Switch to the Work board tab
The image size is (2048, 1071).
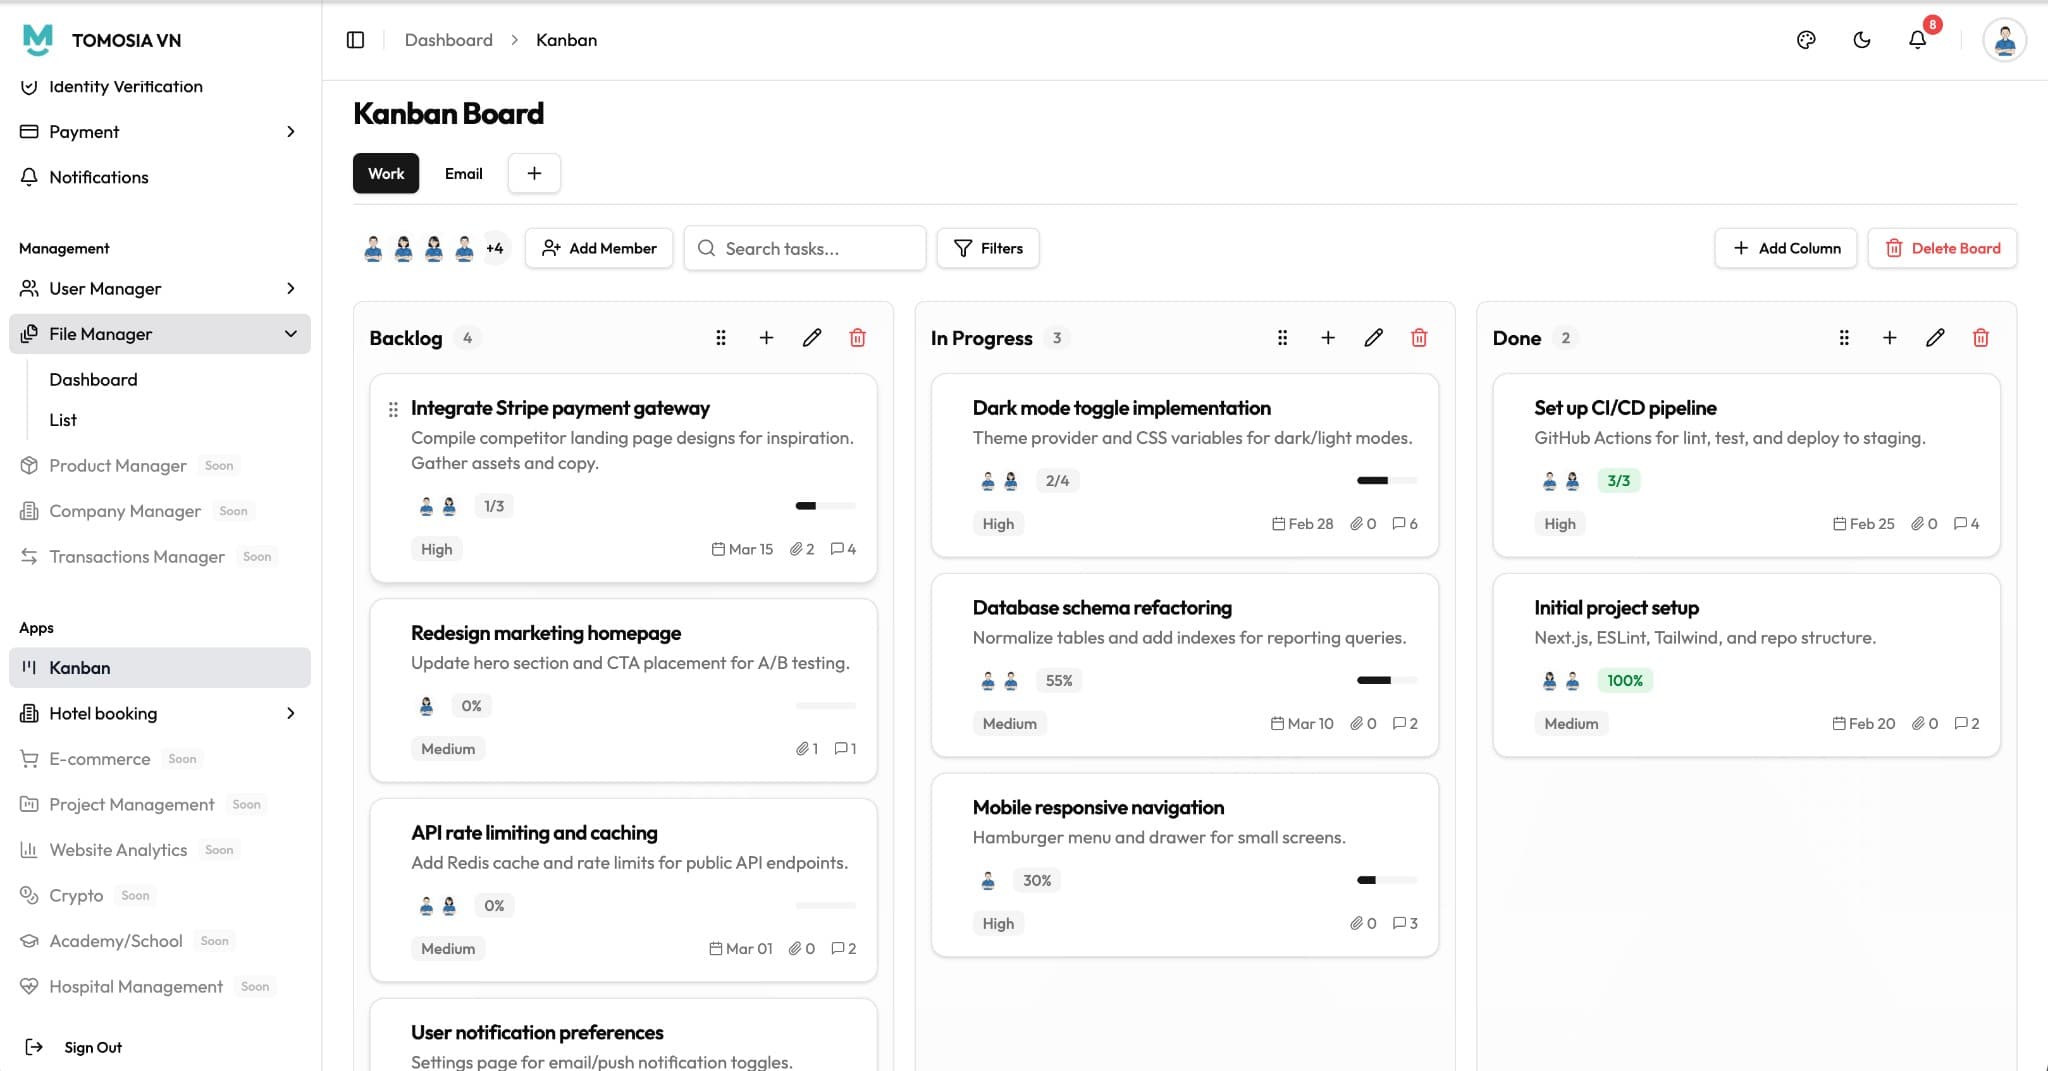click(386, 173)
